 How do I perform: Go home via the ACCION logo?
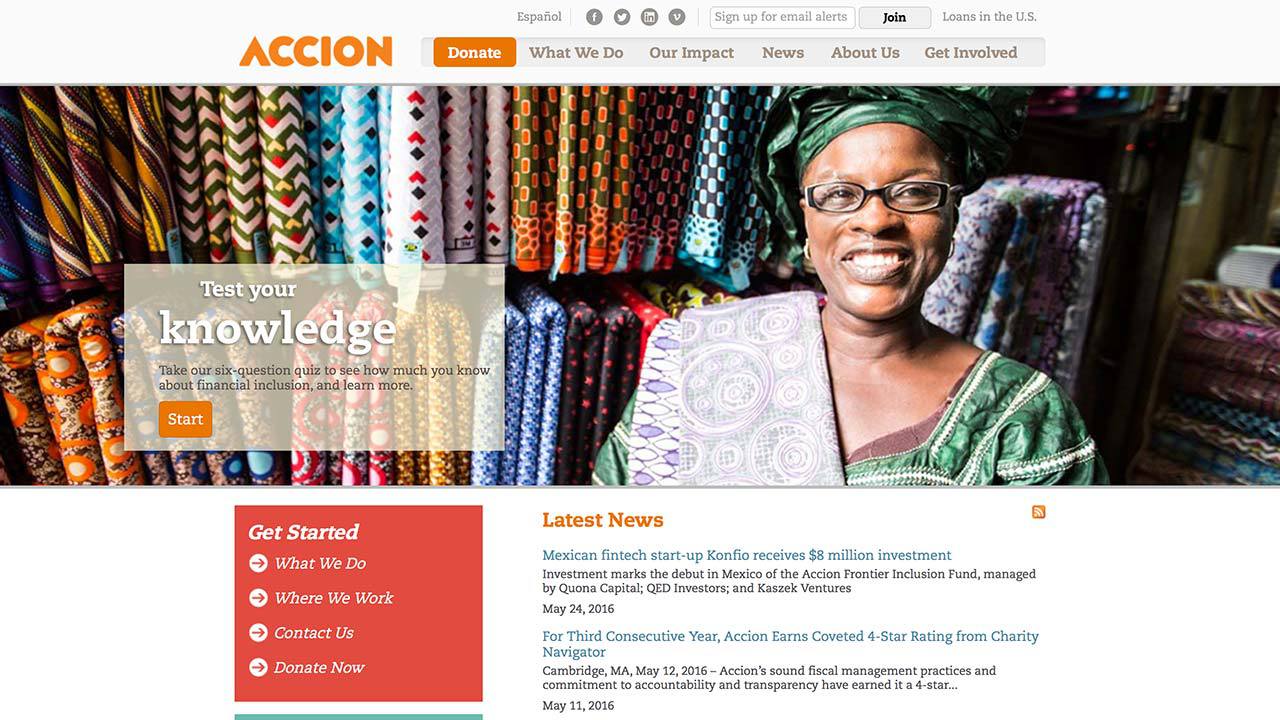[x=316, y=51]
